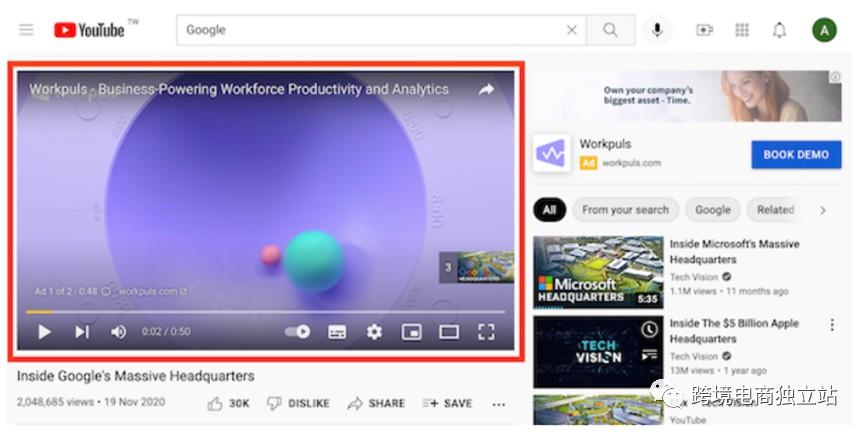Screen dimensions: 865x433
Task: Click the Workpuls banner ad image
Action: point(688,95)
